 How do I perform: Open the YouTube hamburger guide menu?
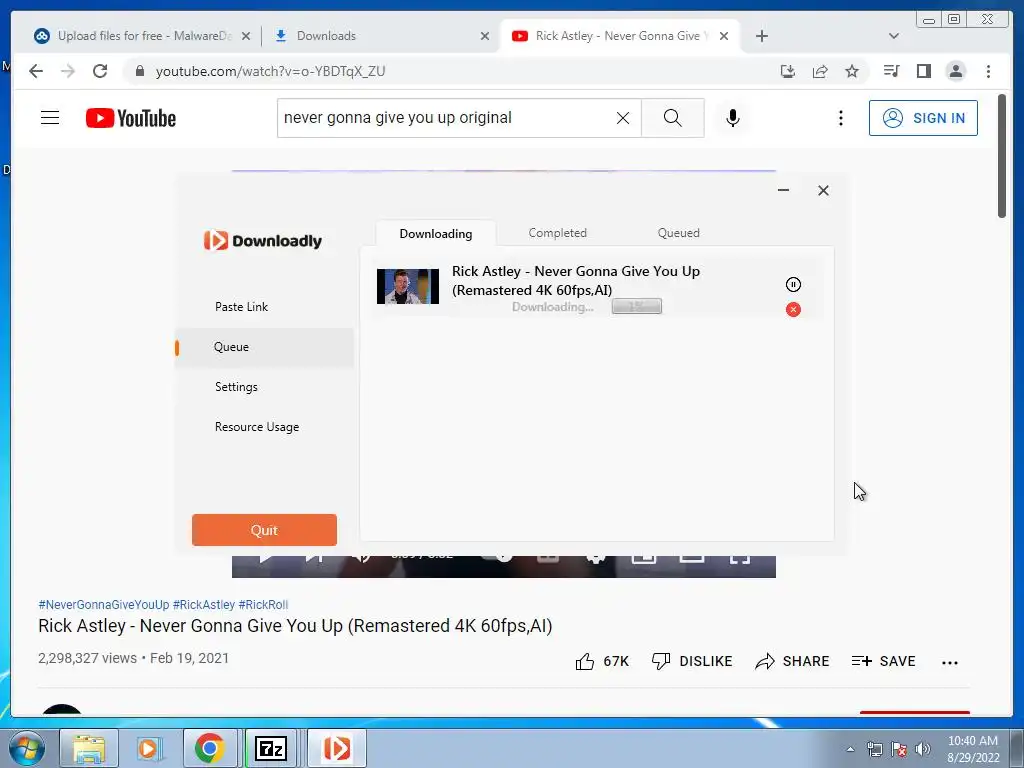pos(50,118)
